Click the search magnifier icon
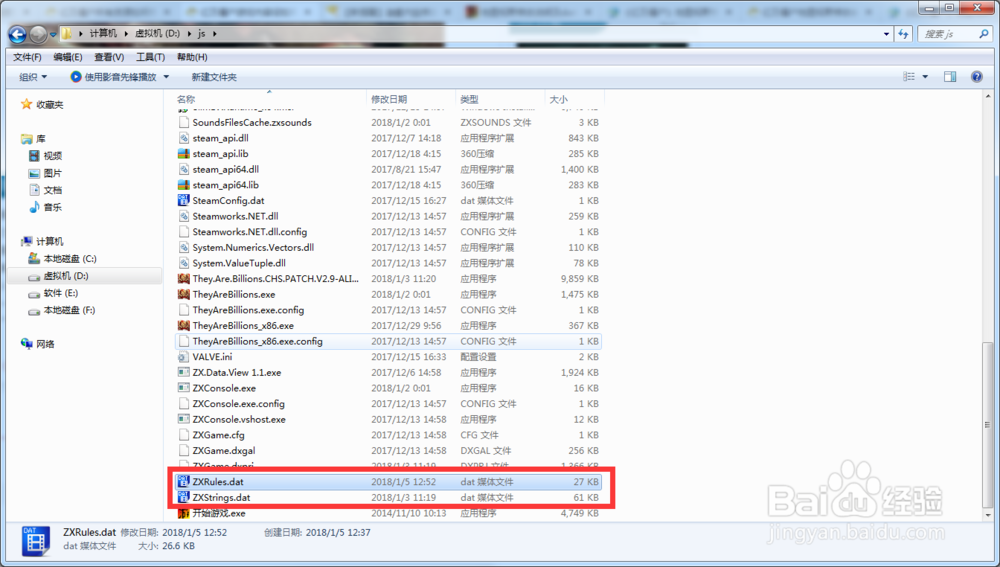Viewport: 1000px width, 567px height. (x=983, y=34)
